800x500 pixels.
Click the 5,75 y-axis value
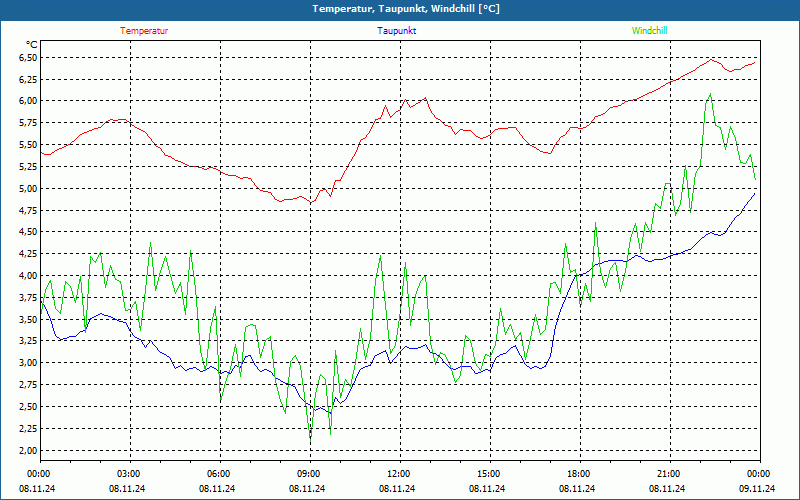point(28,123)
